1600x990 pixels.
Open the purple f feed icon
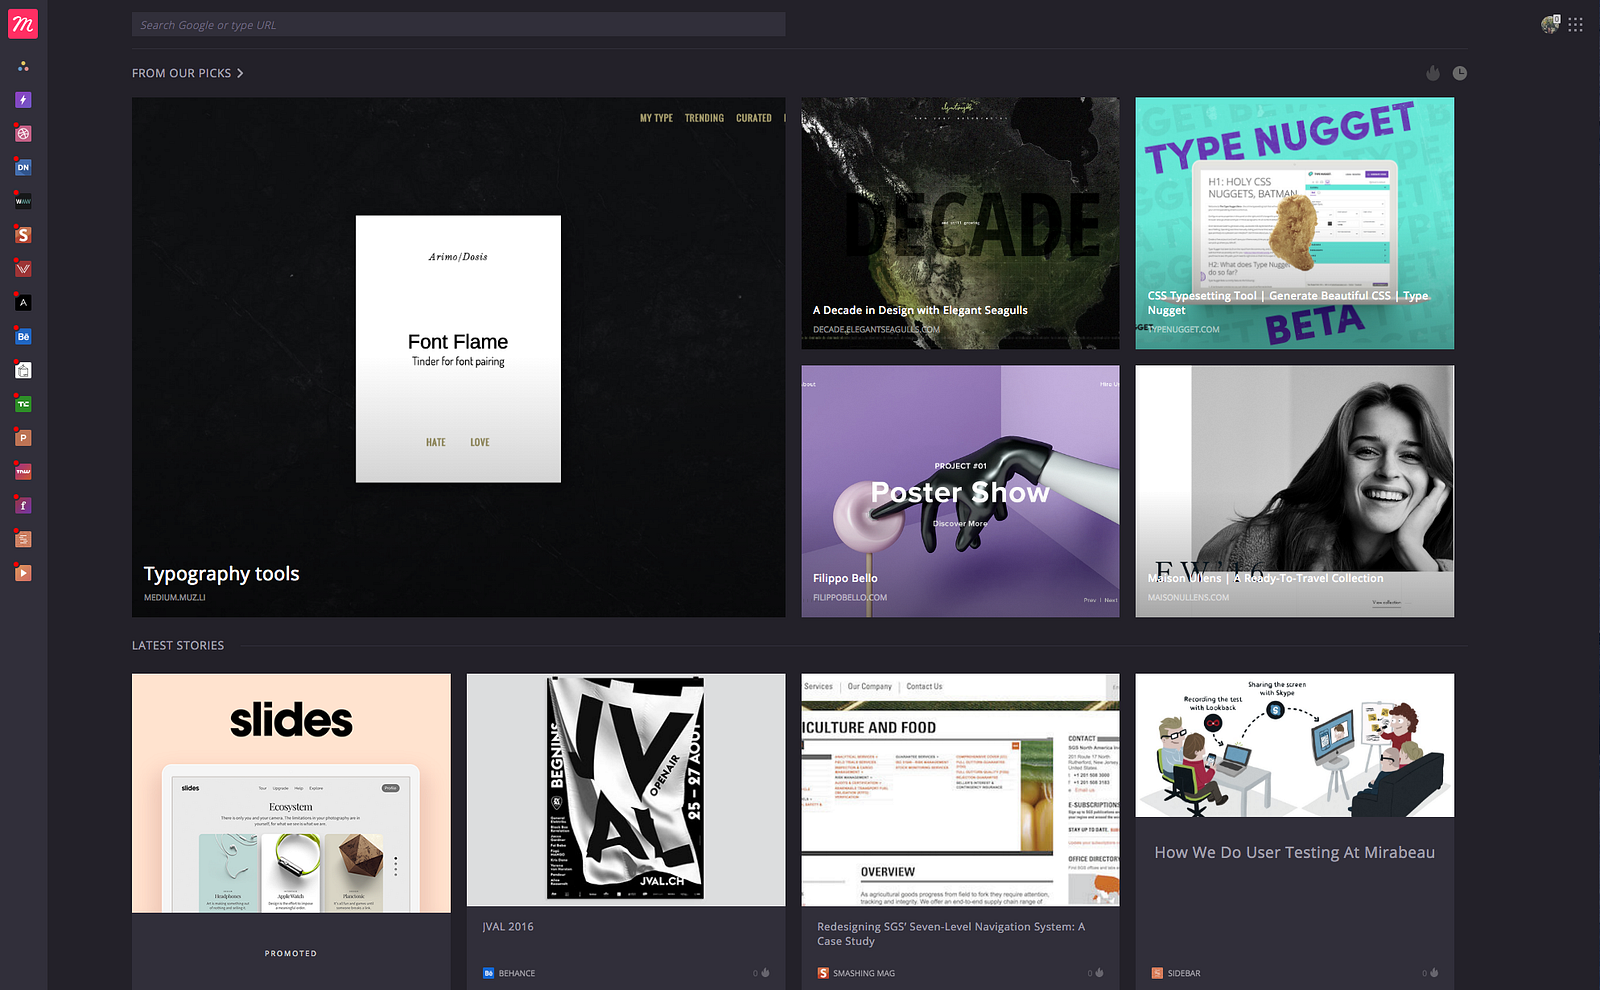point(23,505)
